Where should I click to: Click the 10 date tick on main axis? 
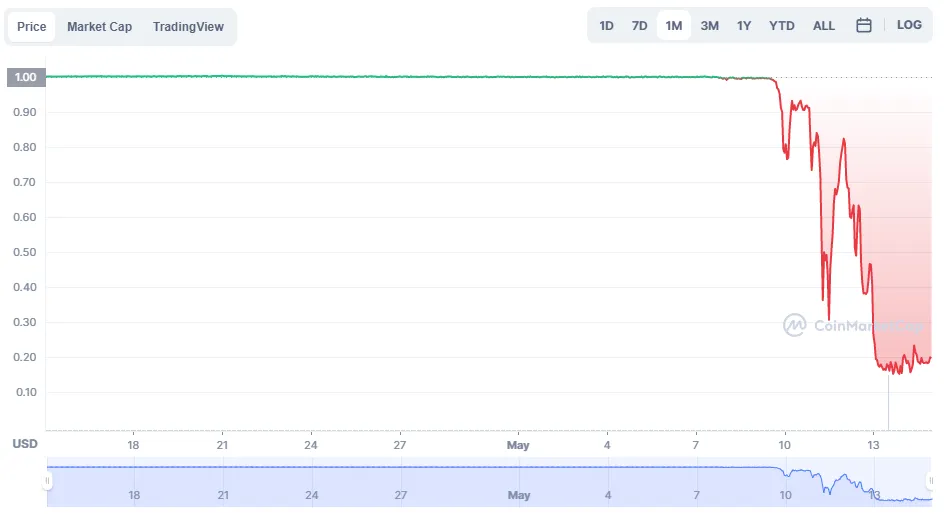coord(784,445)
